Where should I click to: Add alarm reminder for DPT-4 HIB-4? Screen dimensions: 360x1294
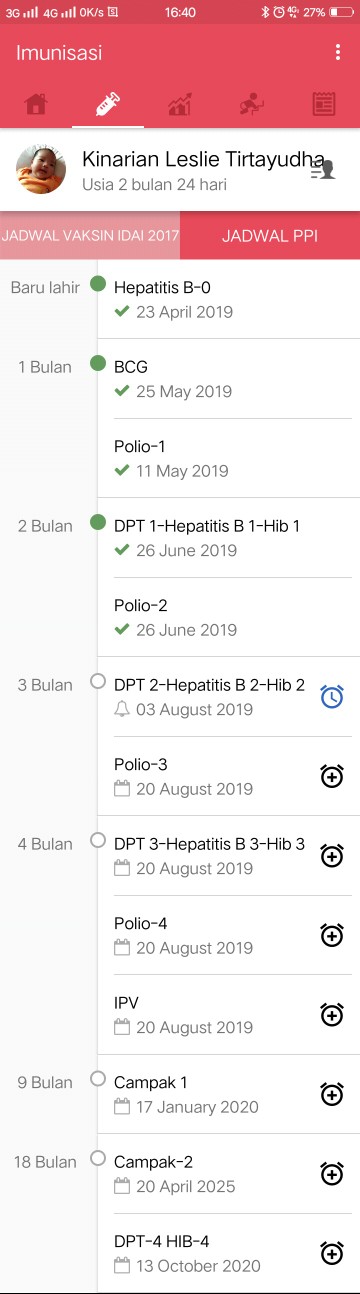tap(332, 1253)
